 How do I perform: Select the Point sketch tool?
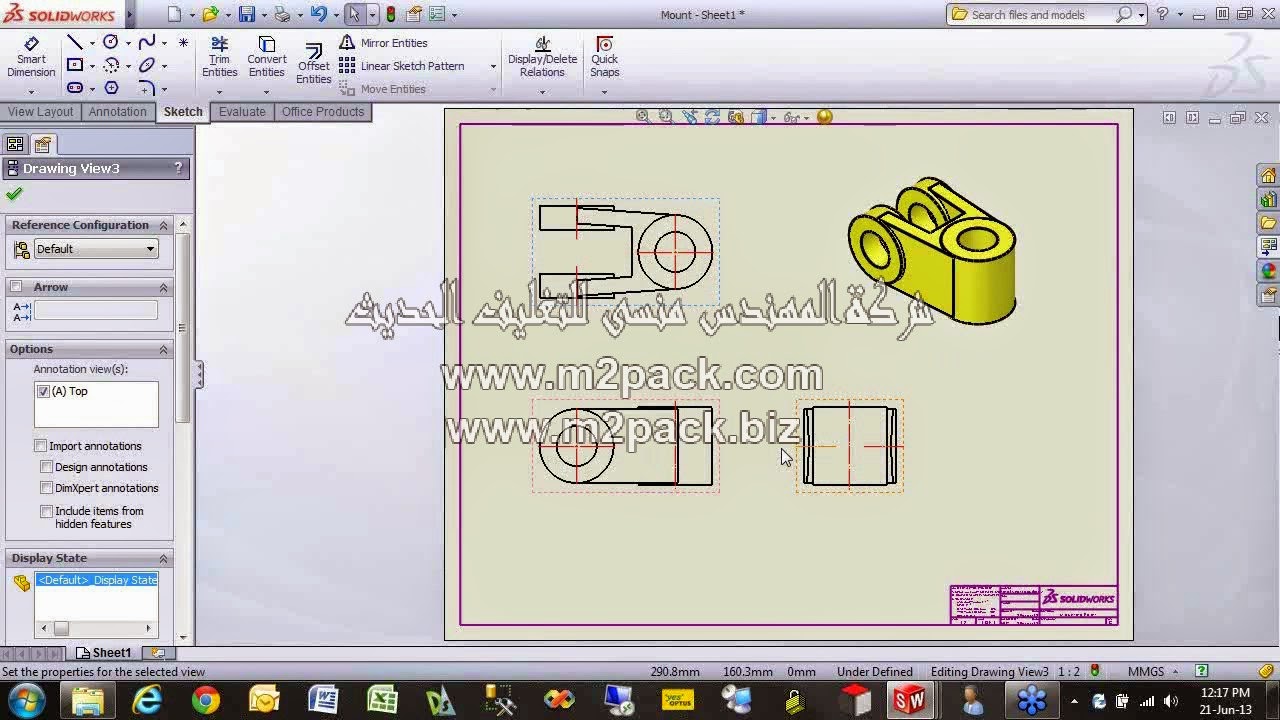tap(183, 43)
